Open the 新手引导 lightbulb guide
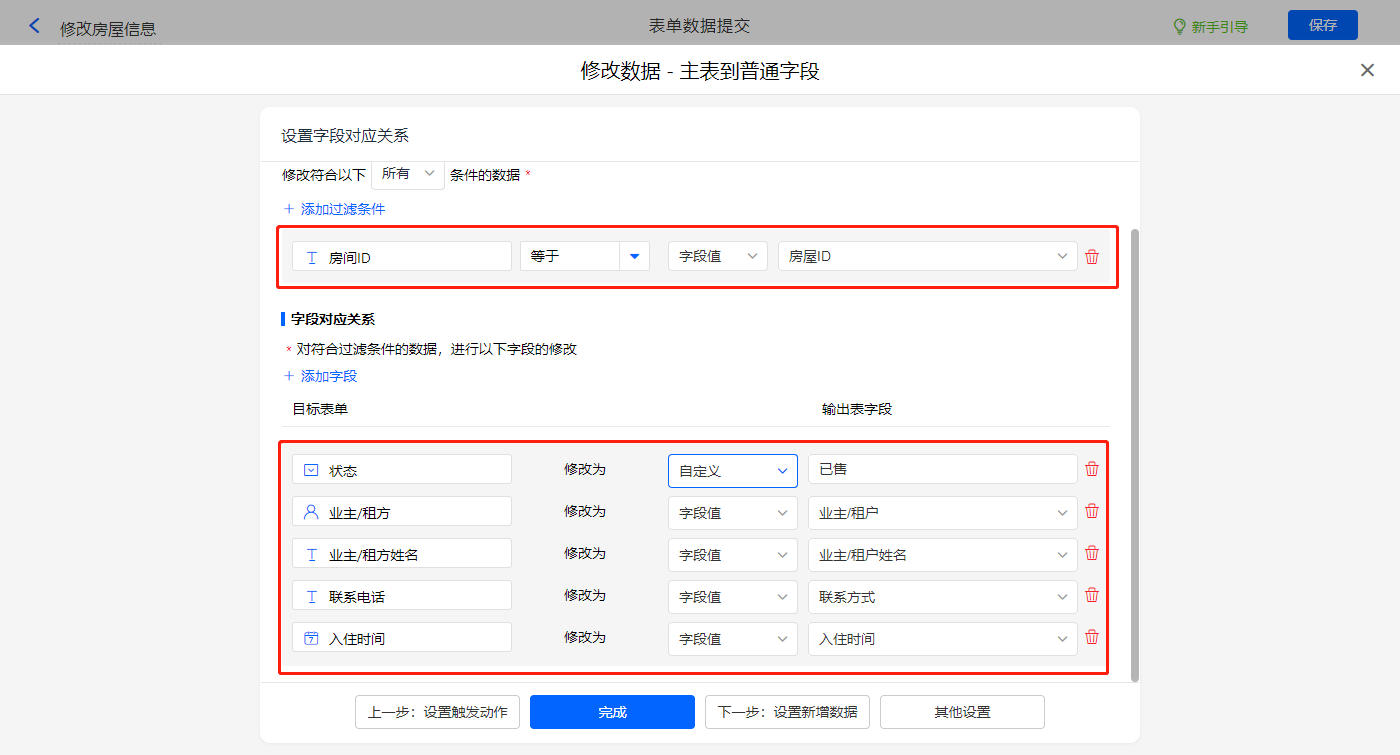 [x=1211, y=27]
